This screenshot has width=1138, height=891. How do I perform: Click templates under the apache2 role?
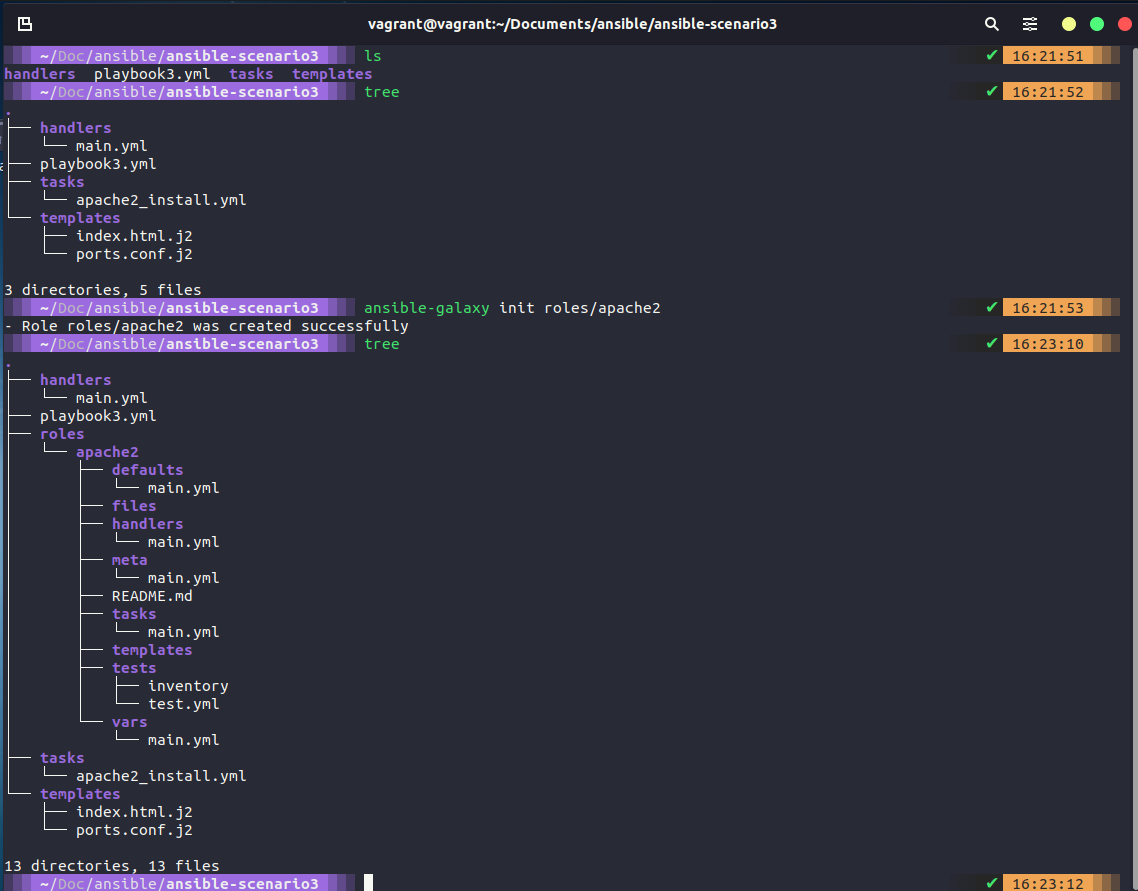(151, 649)
